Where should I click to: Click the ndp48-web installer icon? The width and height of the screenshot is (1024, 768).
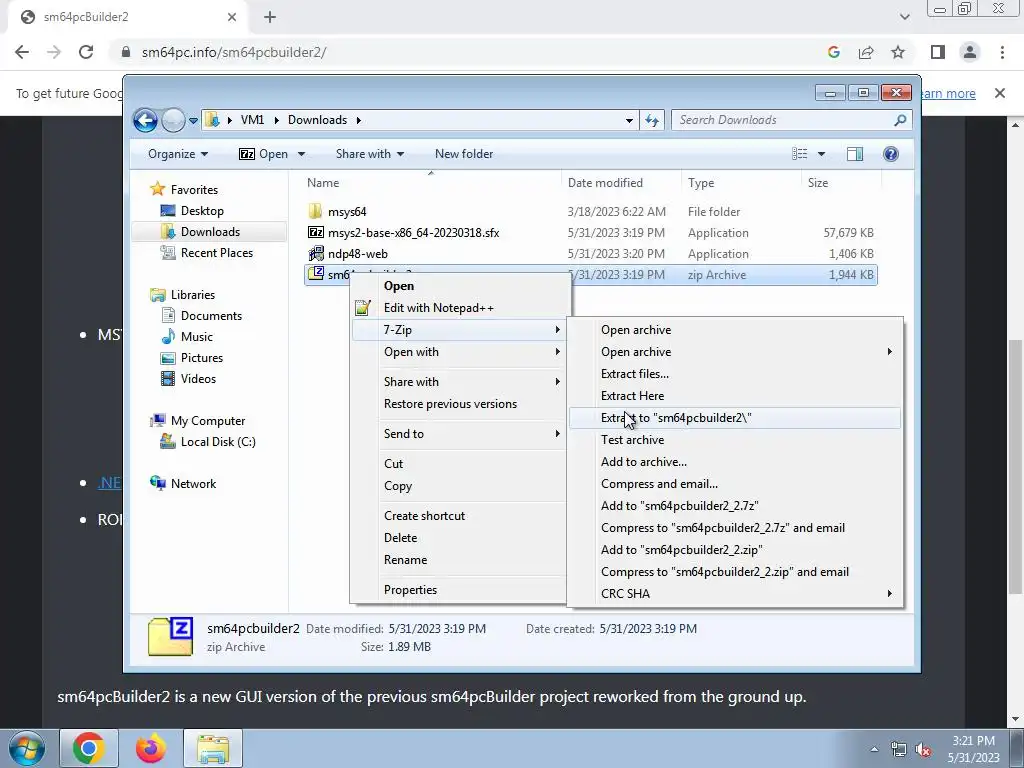tap(315, 253)
